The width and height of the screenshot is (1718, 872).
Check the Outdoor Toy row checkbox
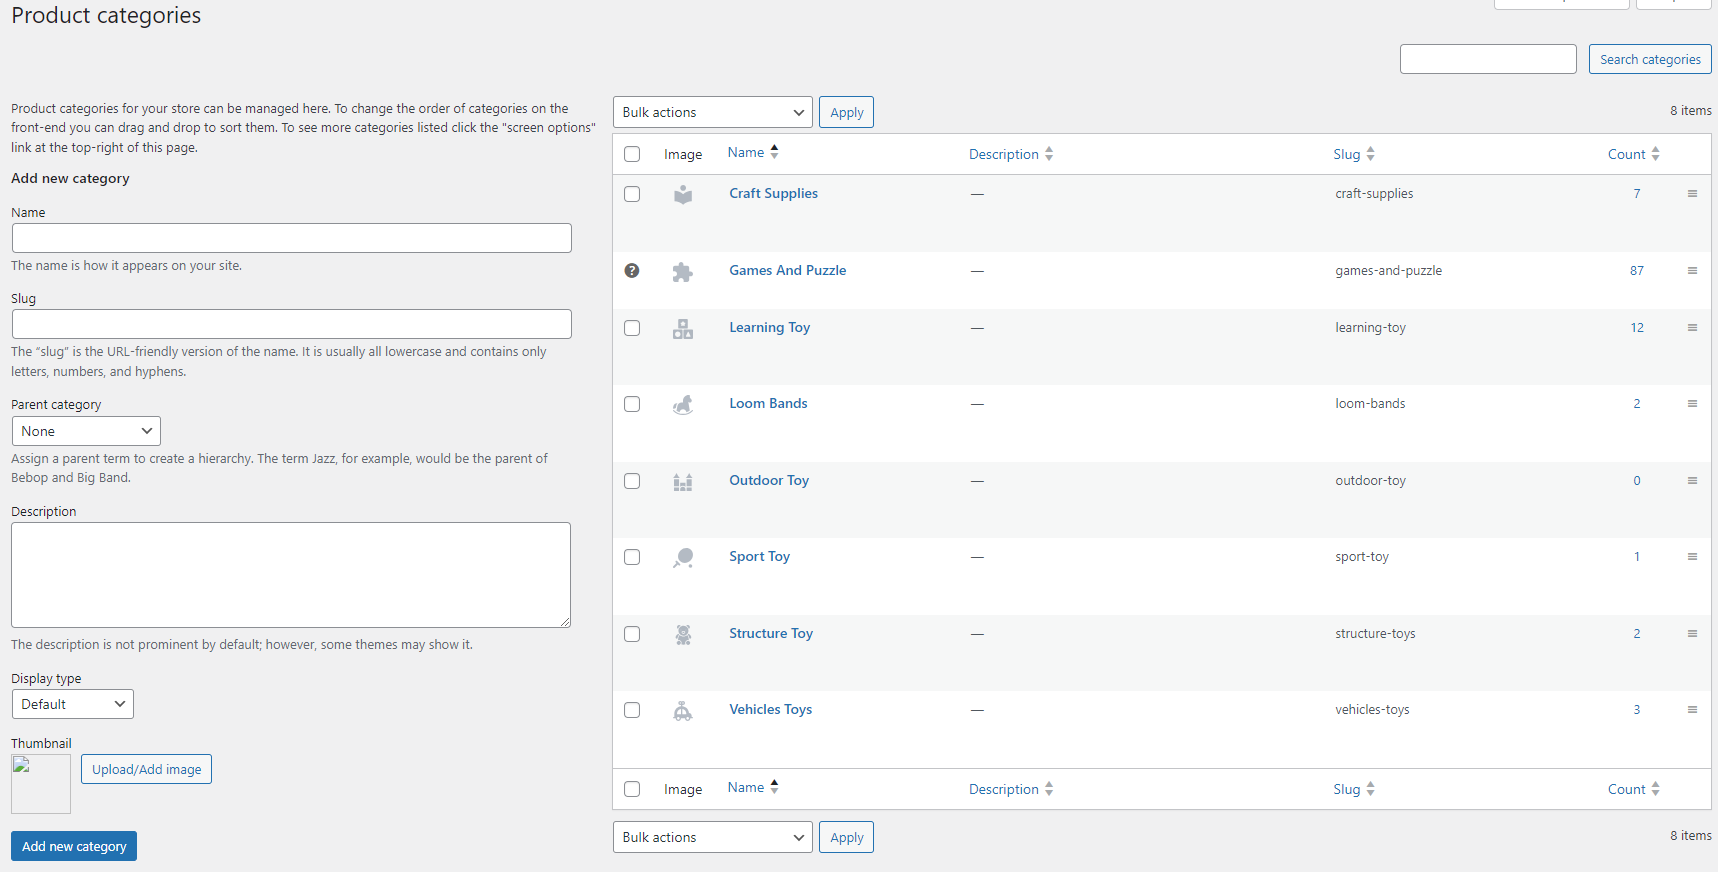pyautogui.click(x=632, y=481)
